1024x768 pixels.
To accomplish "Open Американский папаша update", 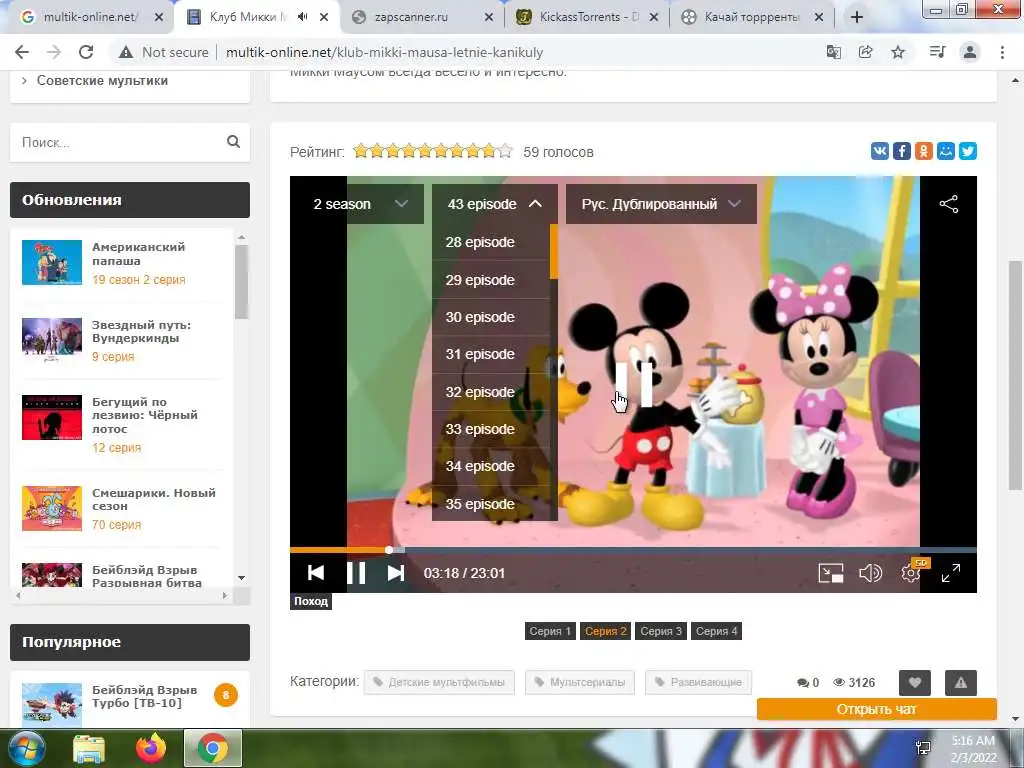I will (138, 254).
